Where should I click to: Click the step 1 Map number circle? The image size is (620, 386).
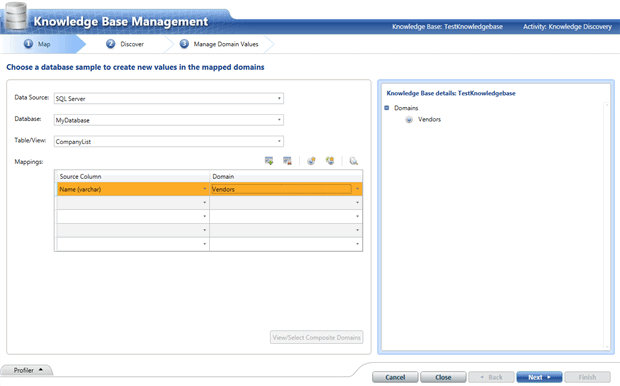(28, 44)
